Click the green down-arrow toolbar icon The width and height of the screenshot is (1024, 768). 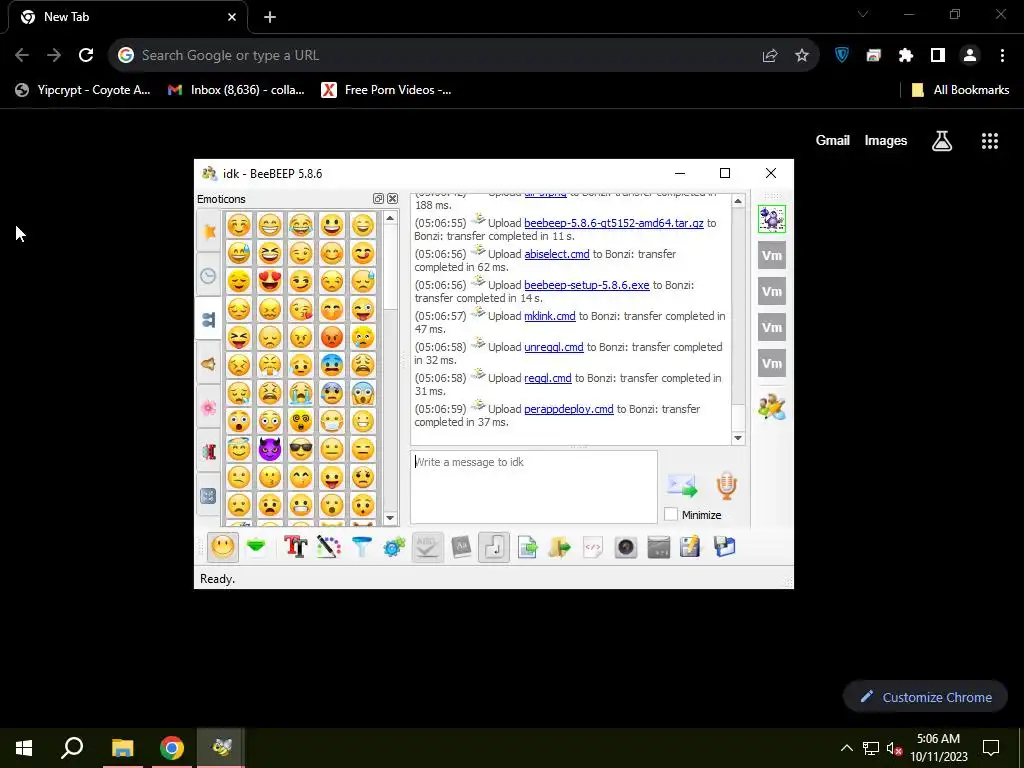click(256, 547)
